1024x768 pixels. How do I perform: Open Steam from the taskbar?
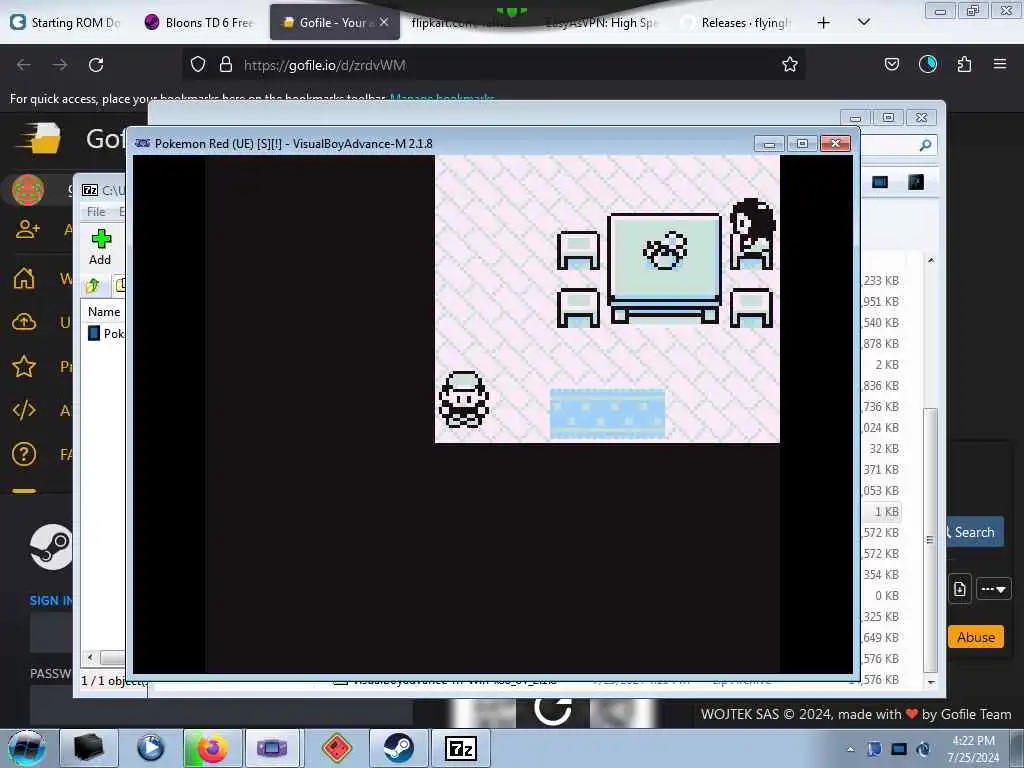(x=397, y=748)
